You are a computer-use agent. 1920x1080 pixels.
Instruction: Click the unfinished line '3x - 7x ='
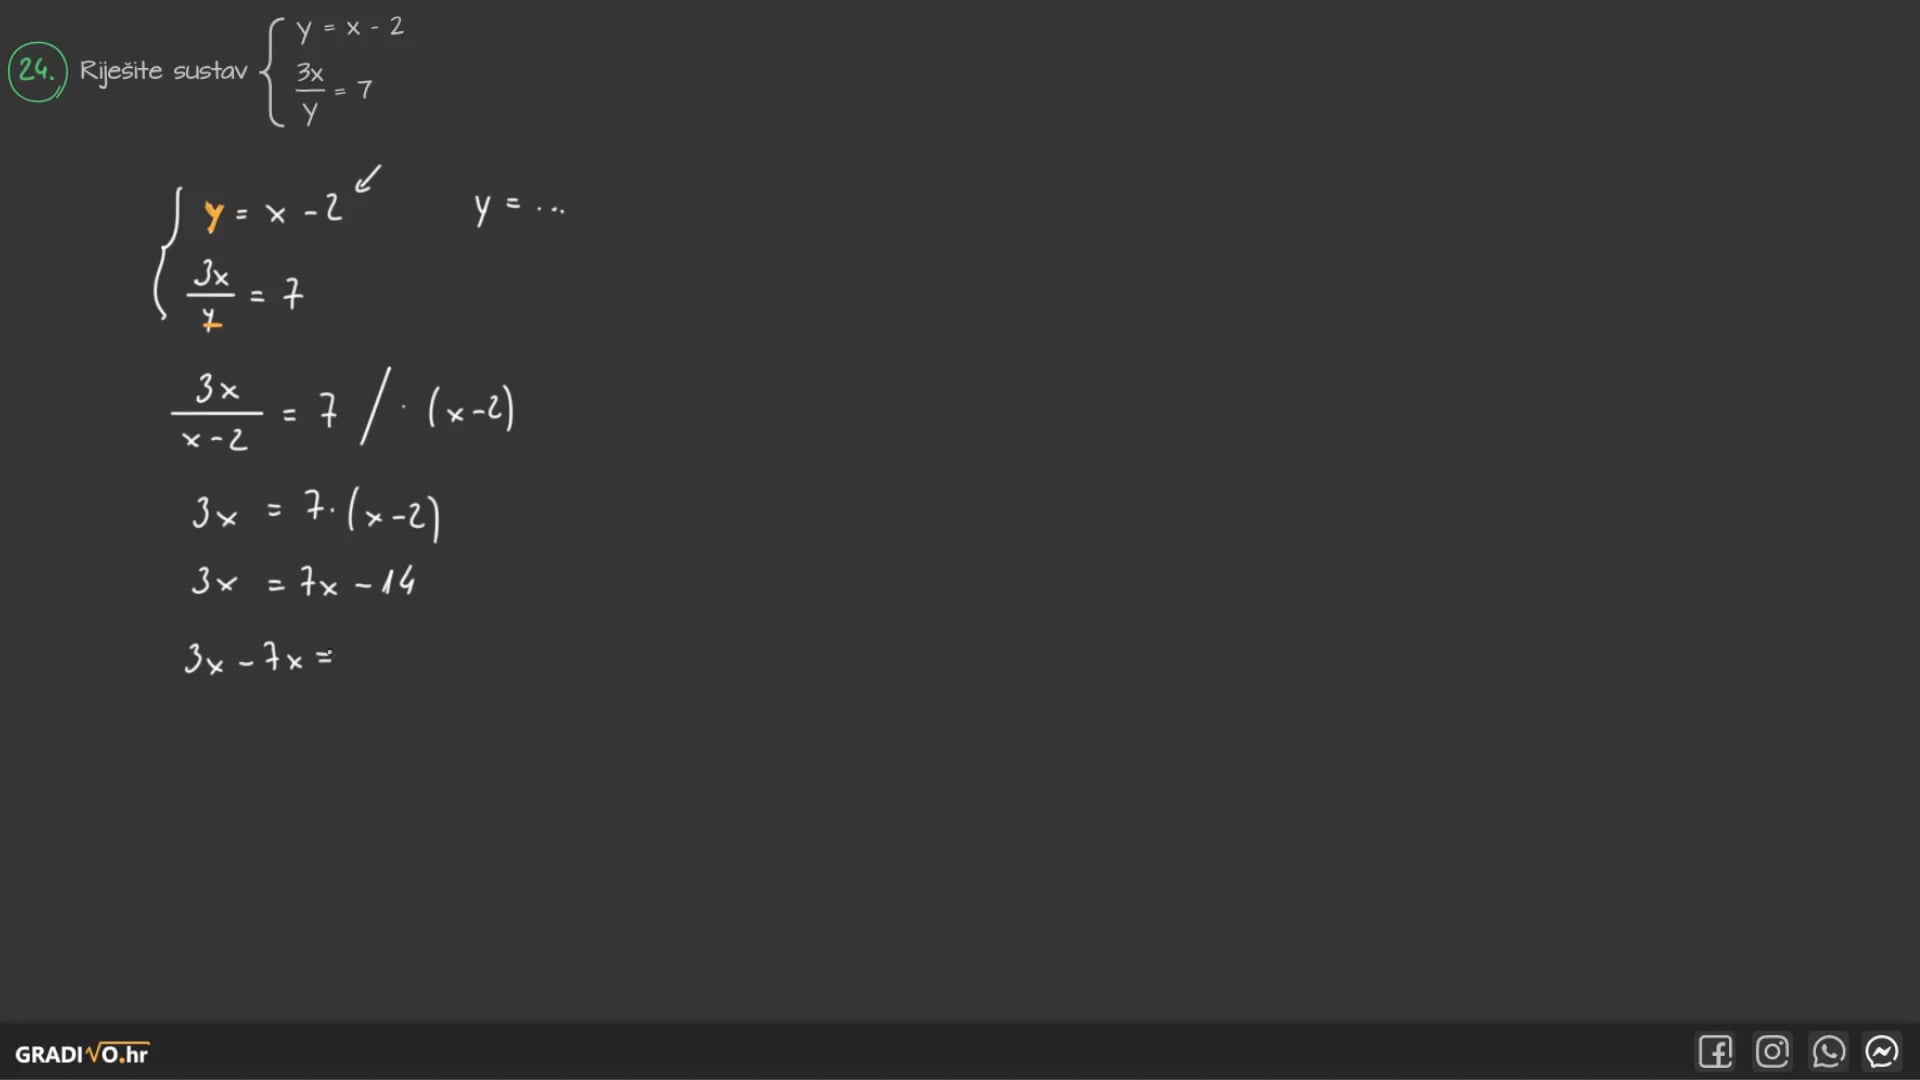pyautogui.click(x=258, y=659)
